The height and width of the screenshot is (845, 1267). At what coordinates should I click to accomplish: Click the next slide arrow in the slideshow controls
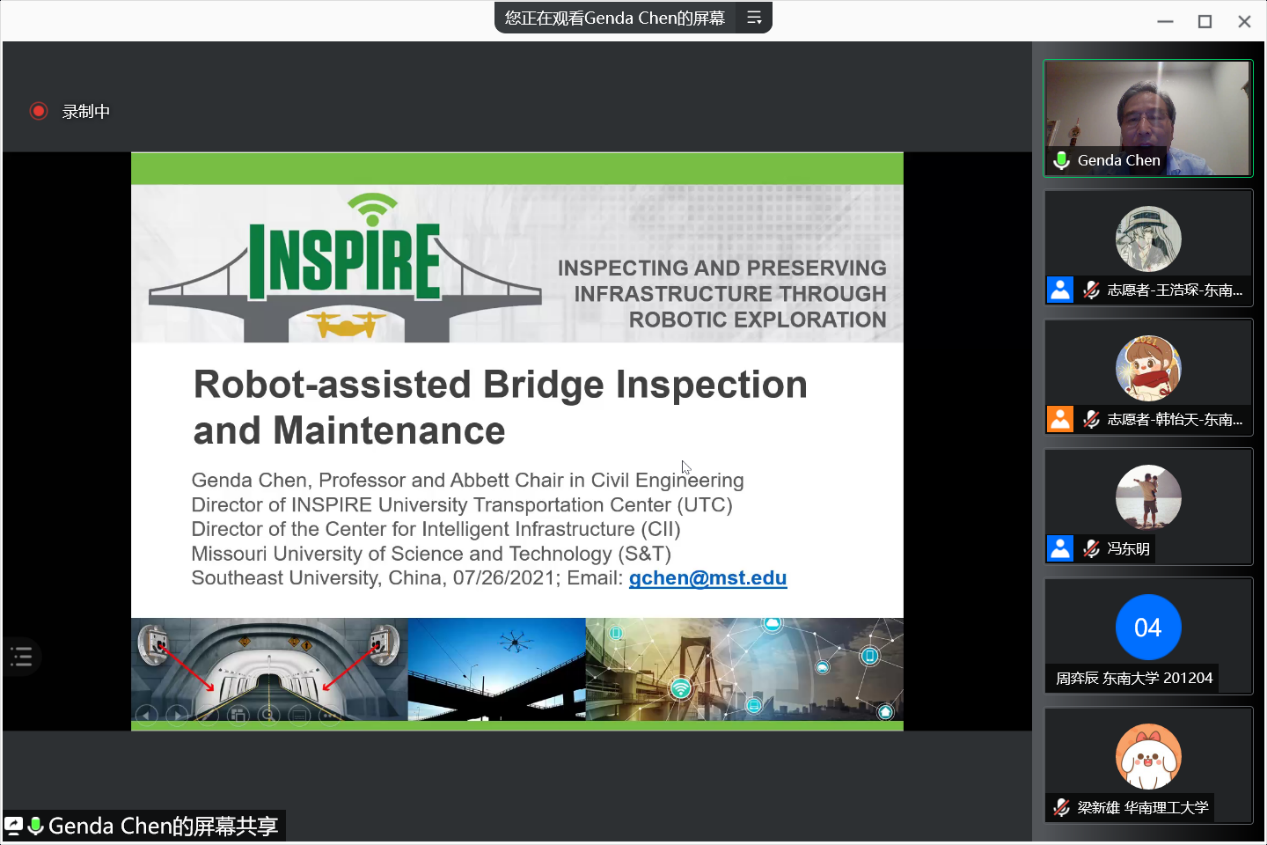click(x=177, y=714)
